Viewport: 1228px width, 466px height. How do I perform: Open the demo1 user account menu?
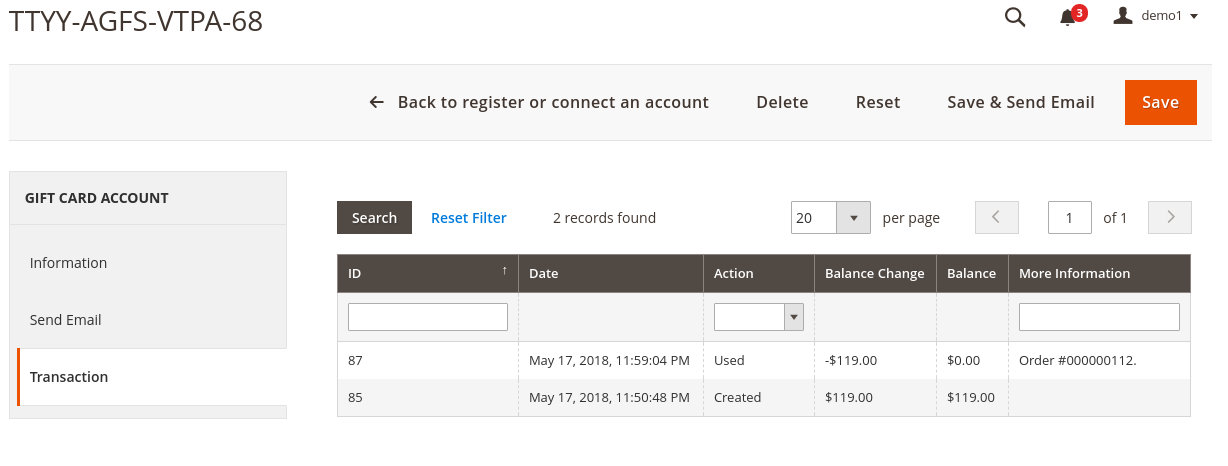[x=1156, y=16]
